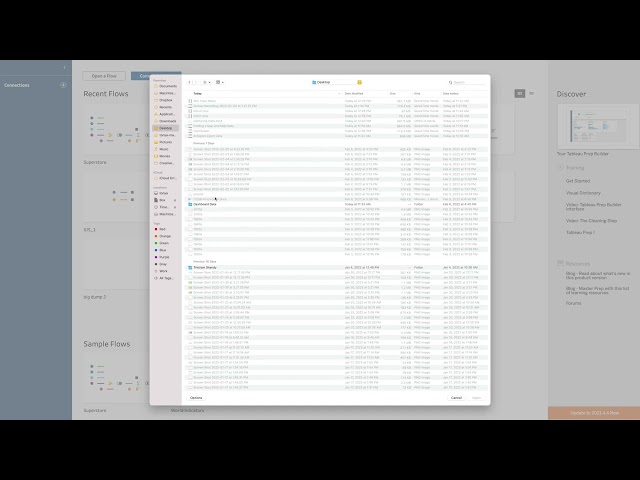Filter by the Gray tag
This screenshot has height=480, width=640.
[161, 264]
